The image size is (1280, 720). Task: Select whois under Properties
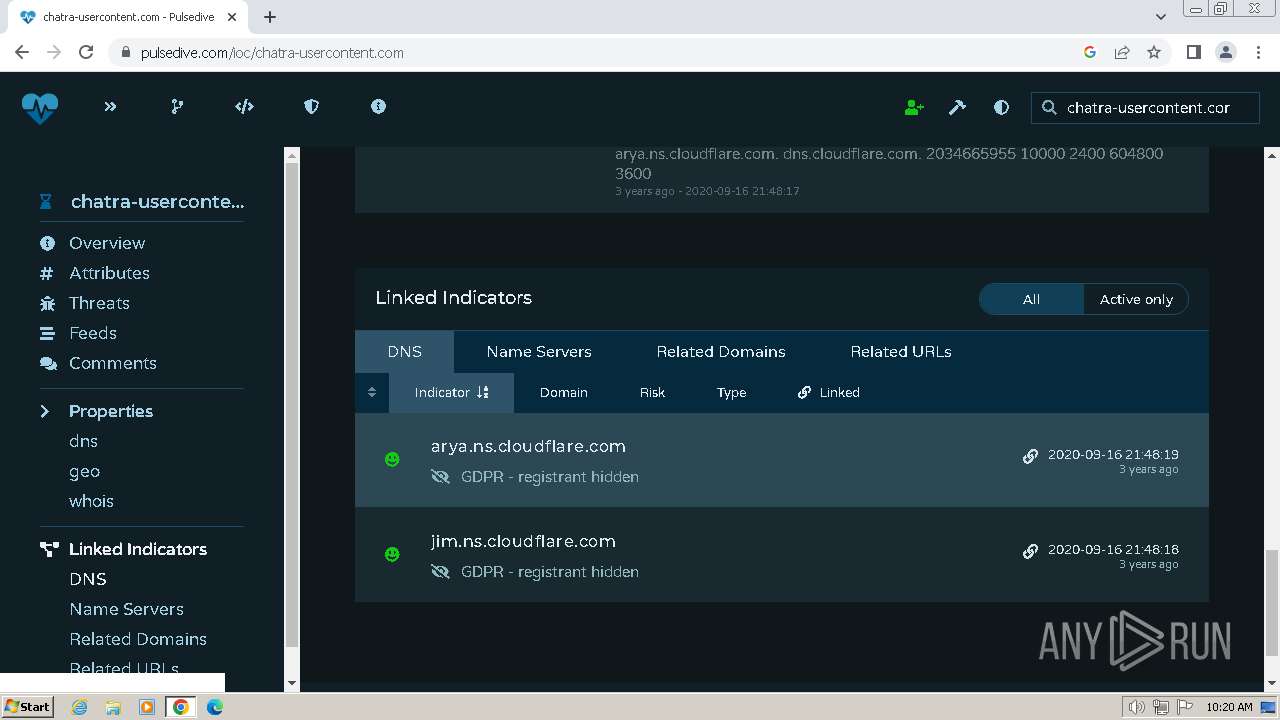[91, 501]
